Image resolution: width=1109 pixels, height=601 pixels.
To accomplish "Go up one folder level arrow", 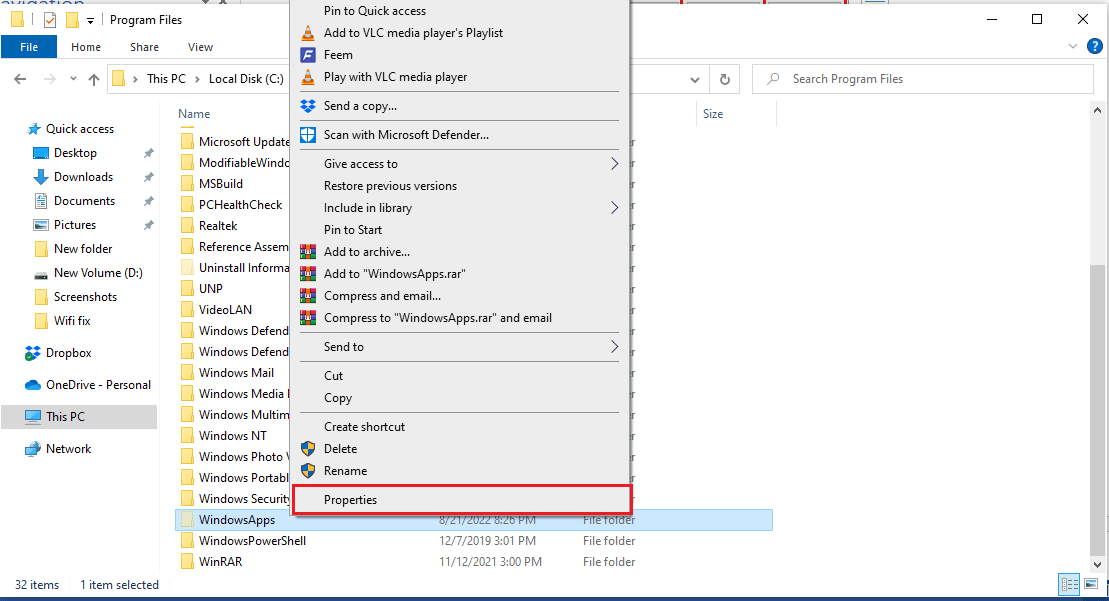I will click(93, 79).
